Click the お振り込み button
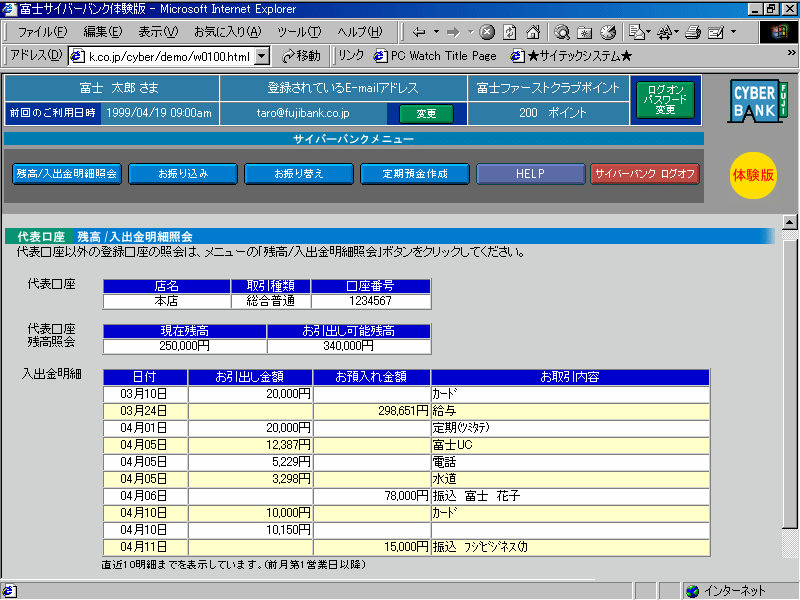Screen dimensions: 800x600 coord(183,174)
